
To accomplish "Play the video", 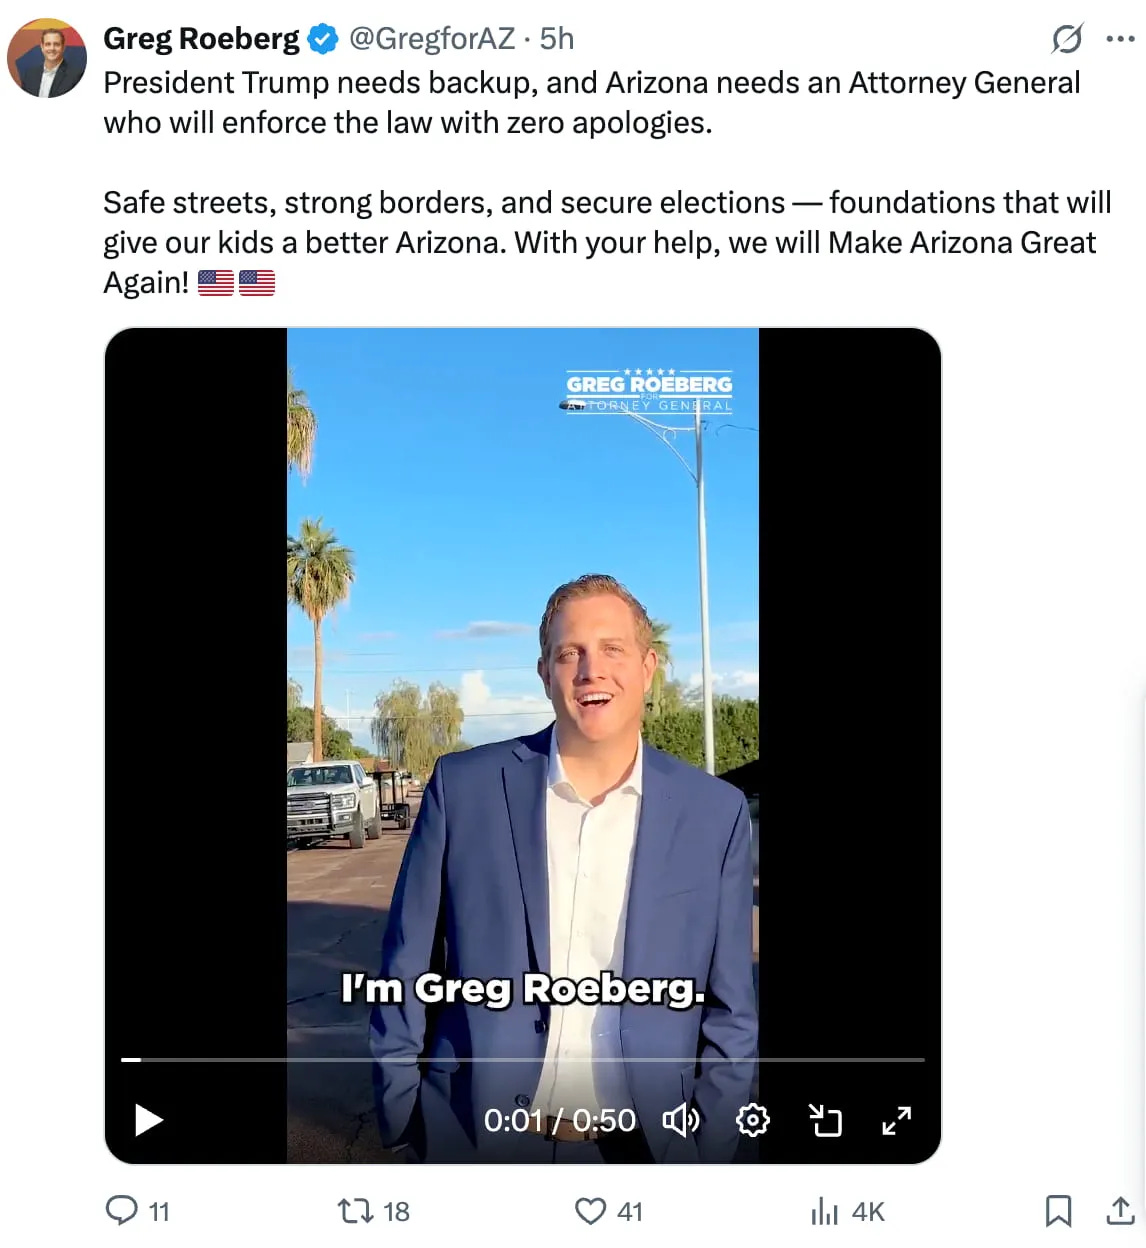I will point(148,1120).
